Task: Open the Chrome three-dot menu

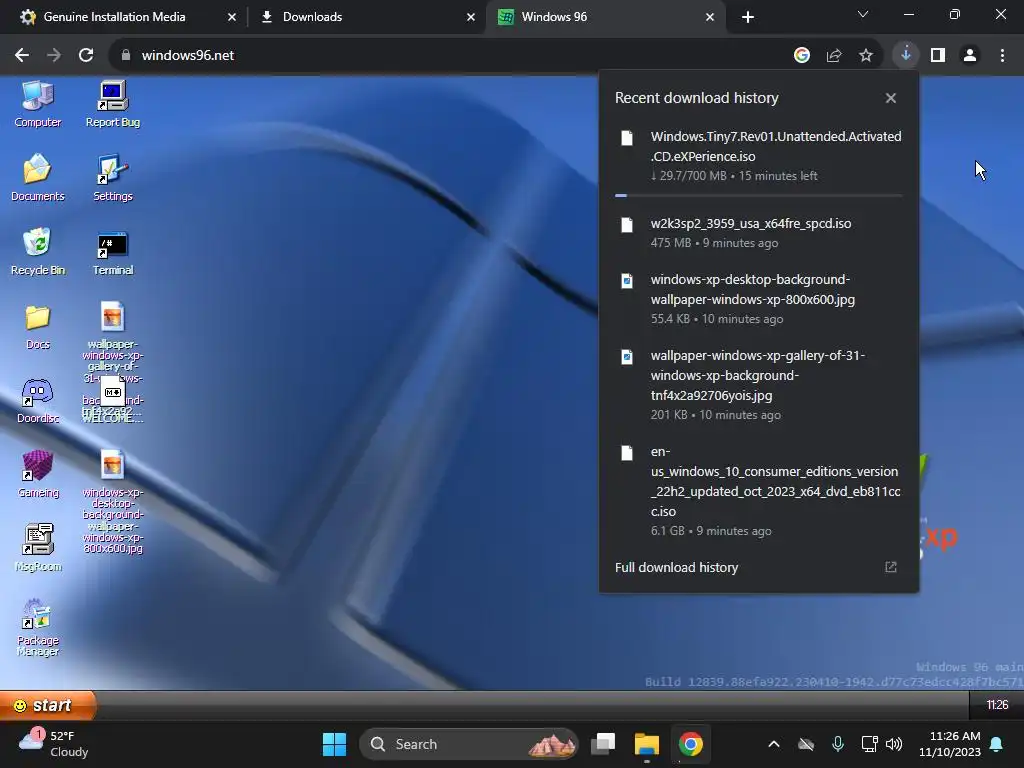Action: coord(1002,56)
